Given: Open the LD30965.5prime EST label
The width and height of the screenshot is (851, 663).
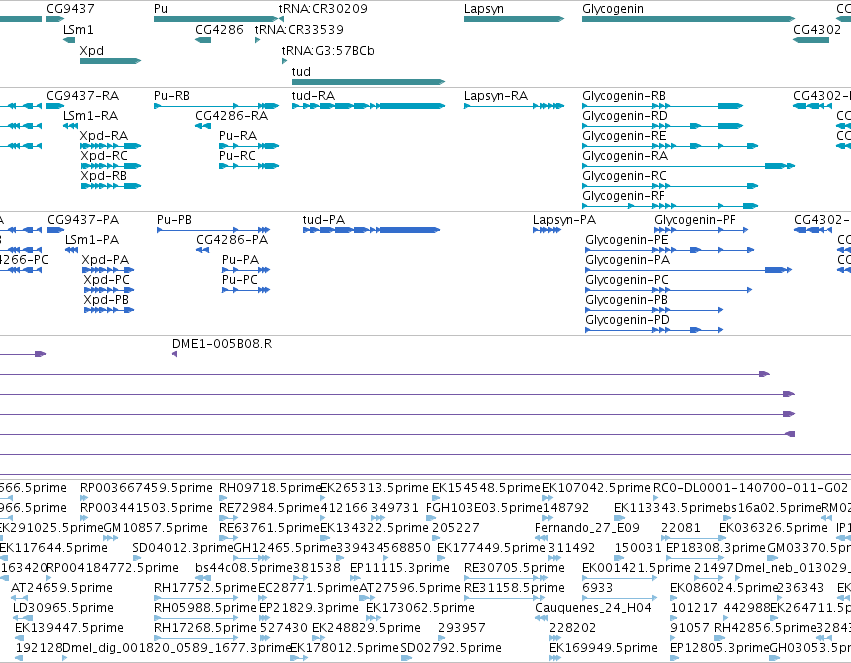Looking at the screenshot, I should [x=63, y=608].
